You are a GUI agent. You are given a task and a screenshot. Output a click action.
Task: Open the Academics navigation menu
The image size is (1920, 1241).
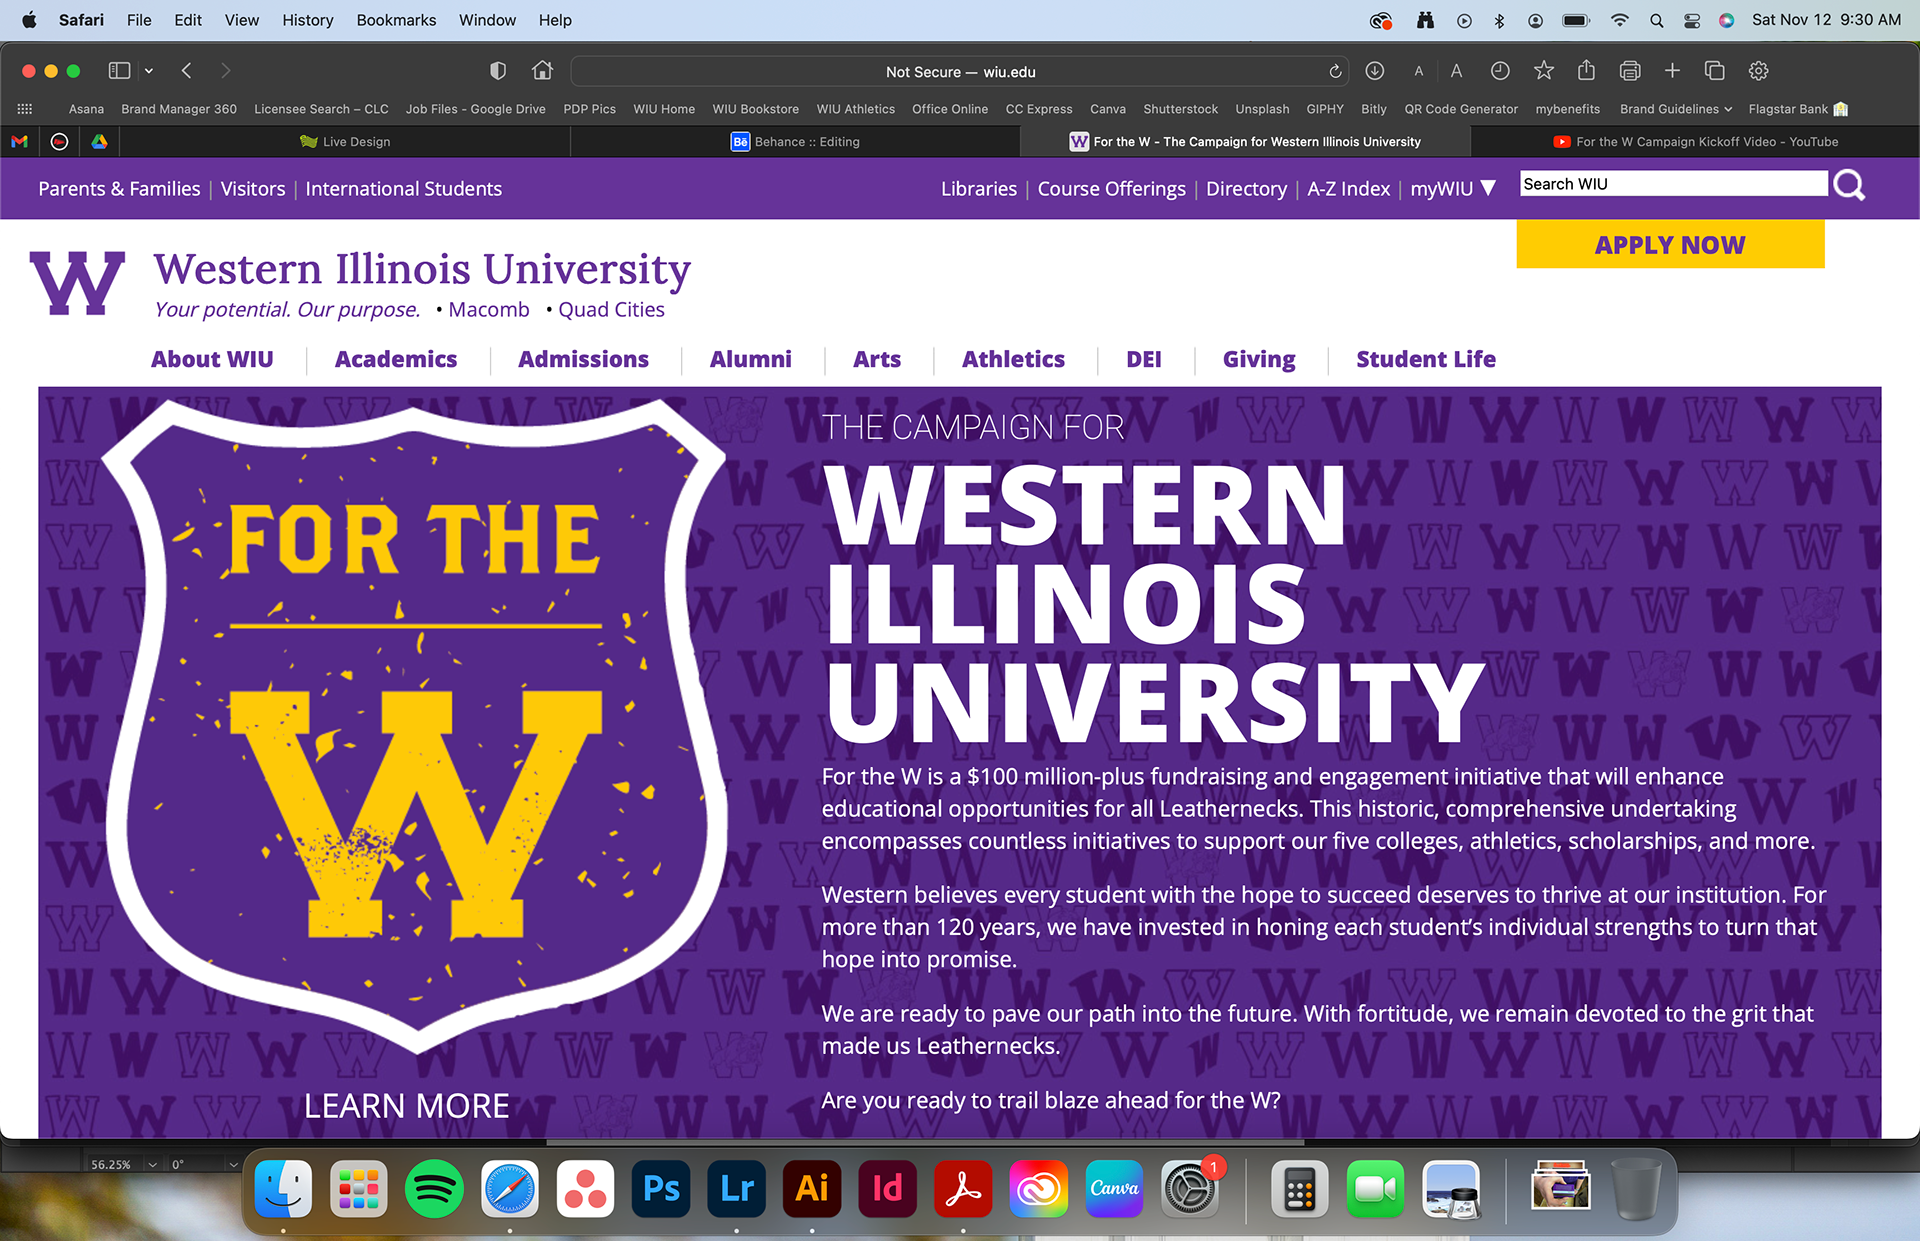396,359
